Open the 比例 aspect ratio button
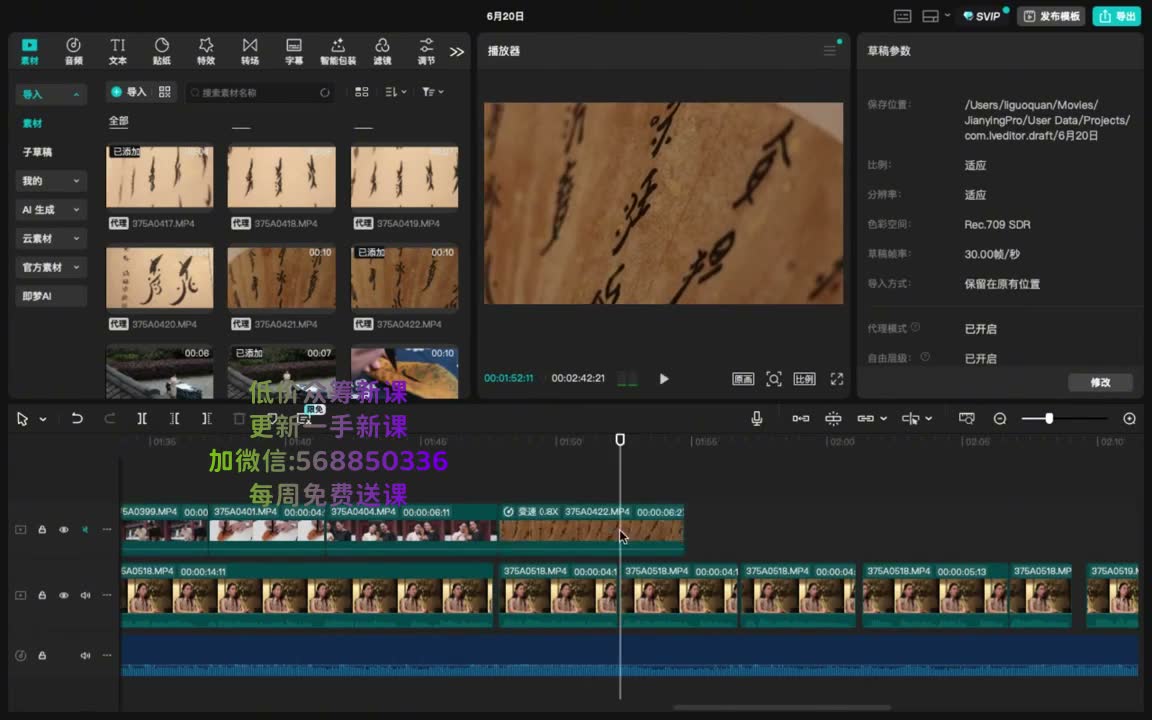This screenshot has height=720, width=1152. tap(804, 379)
